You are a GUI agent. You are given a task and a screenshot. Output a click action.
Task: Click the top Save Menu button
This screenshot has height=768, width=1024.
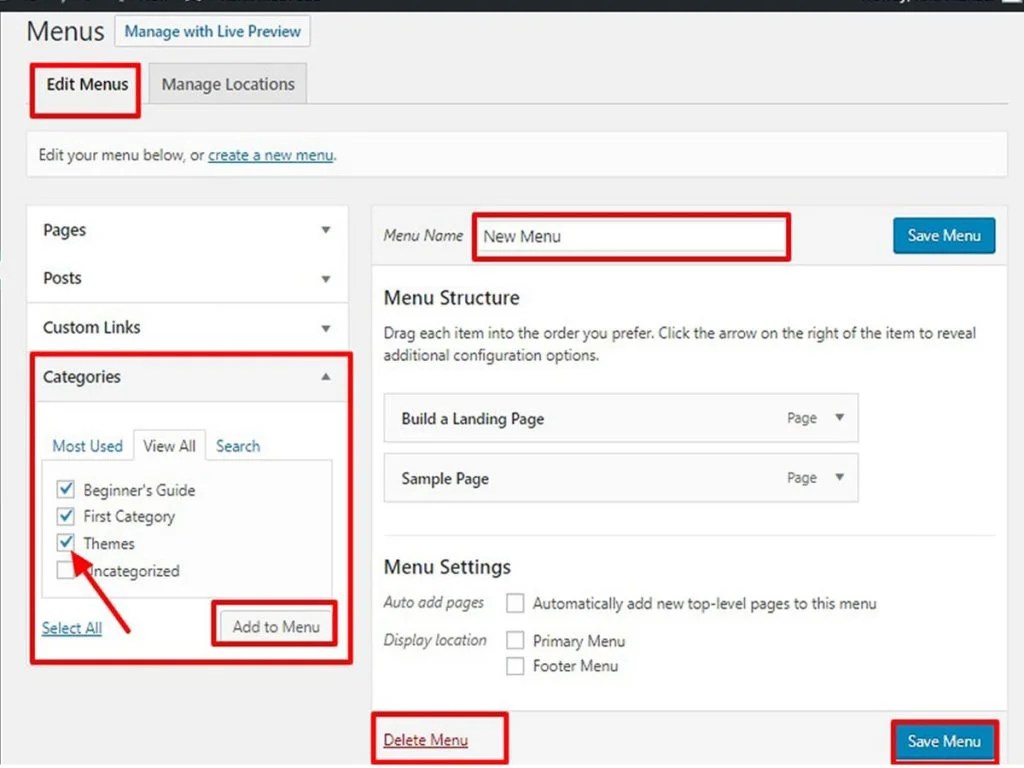(x=942, y=235)
